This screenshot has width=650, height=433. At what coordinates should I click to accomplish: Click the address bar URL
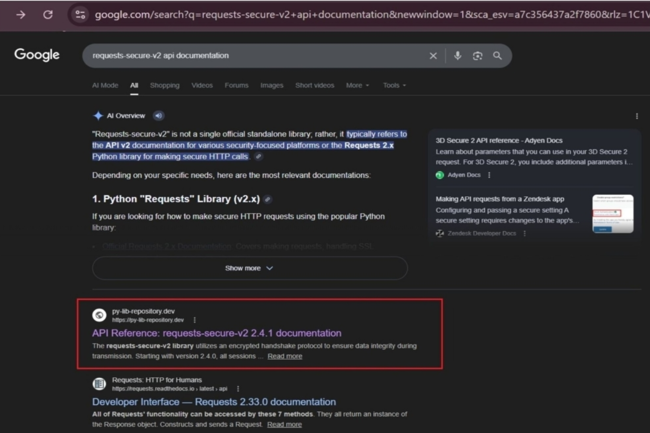pos(371,15)
